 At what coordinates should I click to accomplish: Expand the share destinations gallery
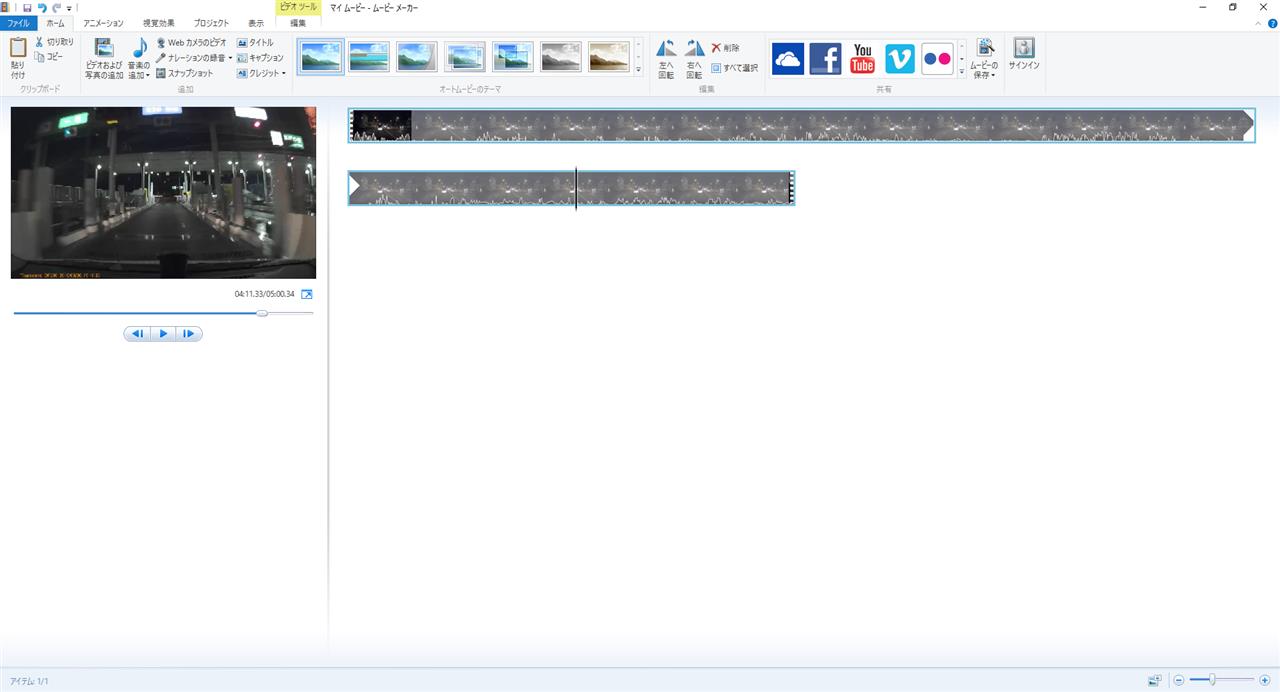962,72
